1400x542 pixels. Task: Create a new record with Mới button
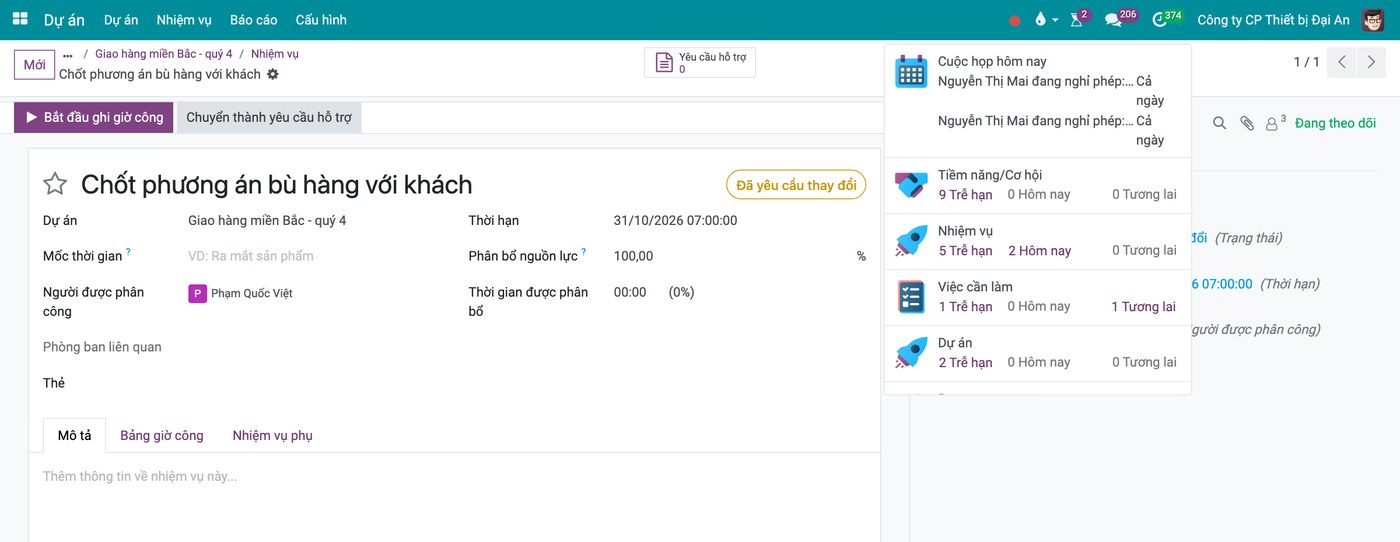pyautogui.click(x=35, y=65)
